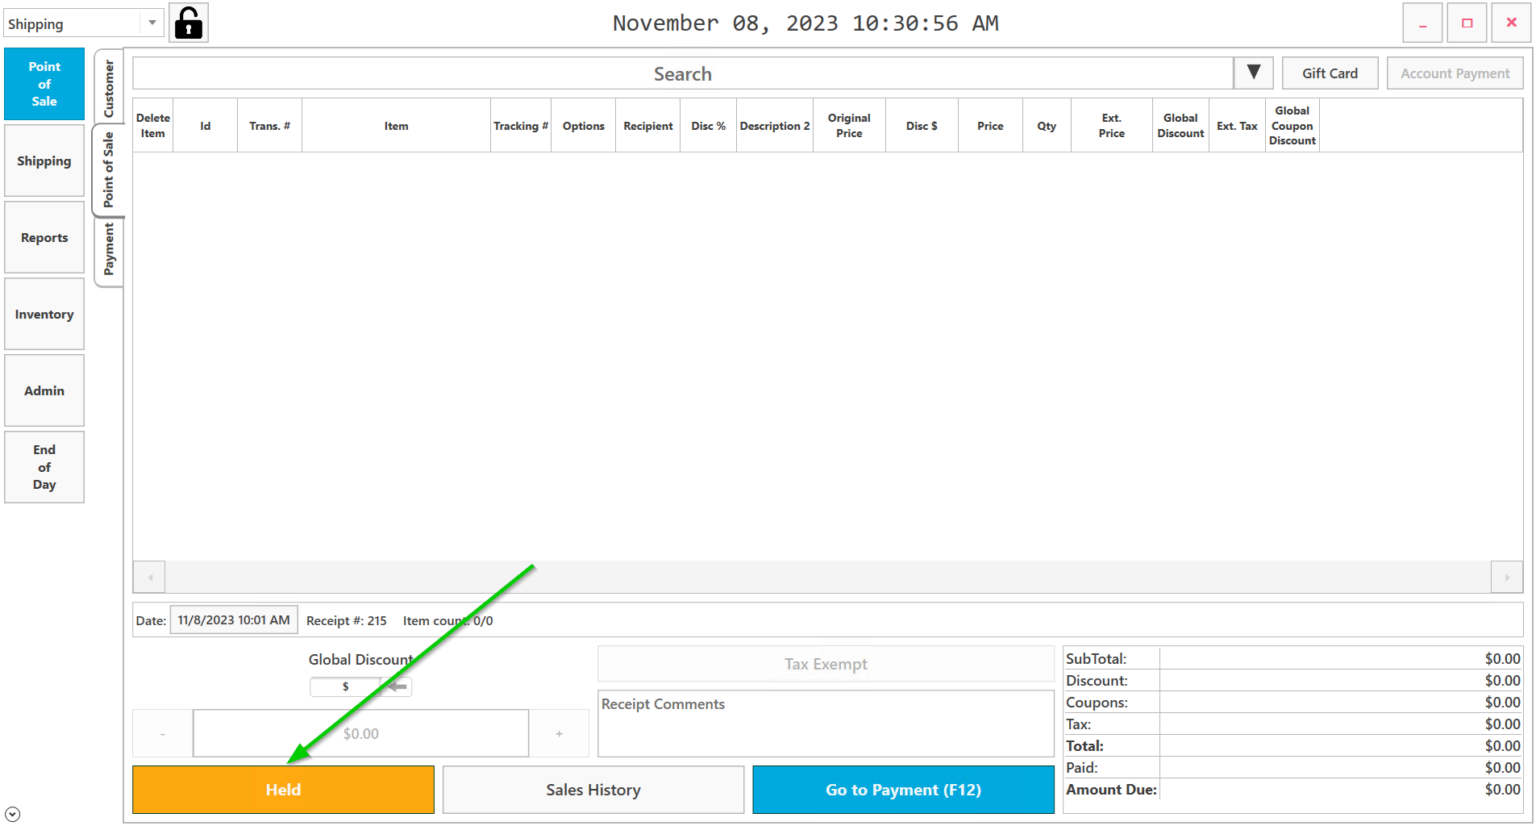Click the Held button
Image resolution: width=1536 pixels, height=826 pixels.
click(x=283, y=789)
